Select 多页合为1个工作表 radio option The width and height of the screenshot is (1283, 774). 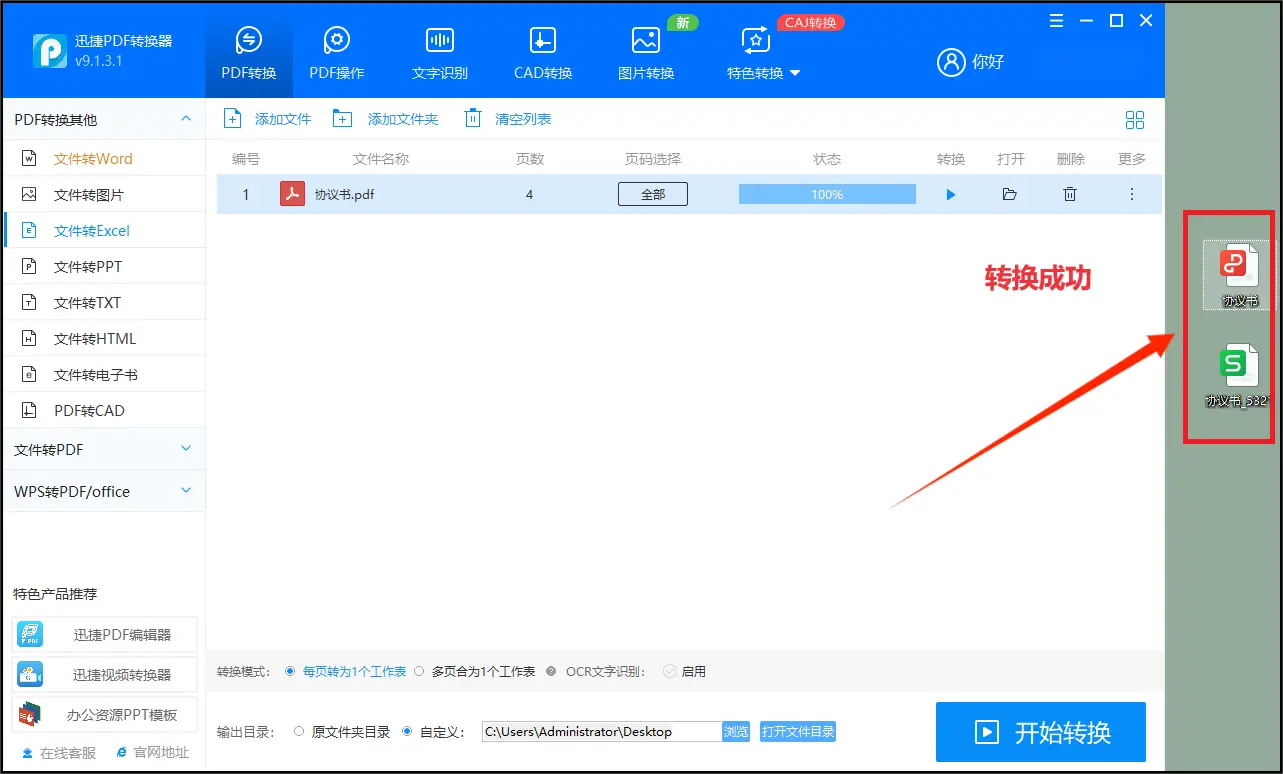[x=420, y=672]
